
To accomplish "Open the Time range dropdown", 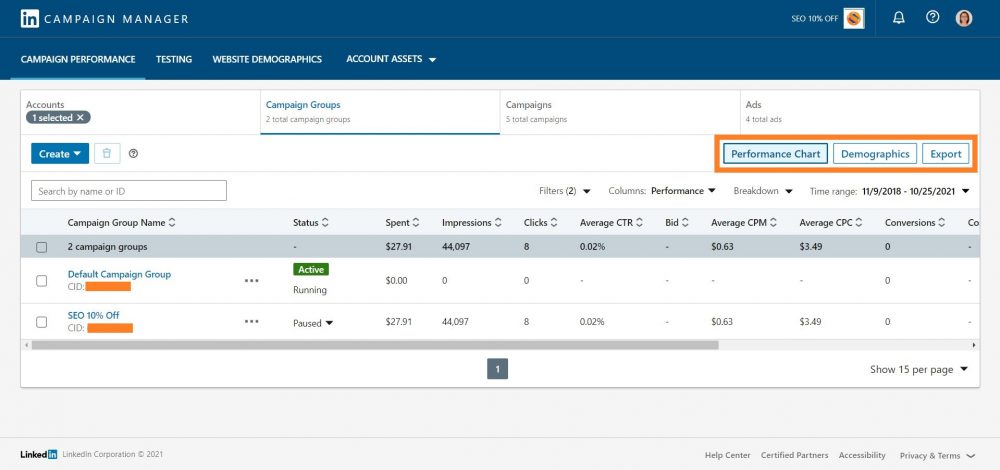I will pos(889,191).
